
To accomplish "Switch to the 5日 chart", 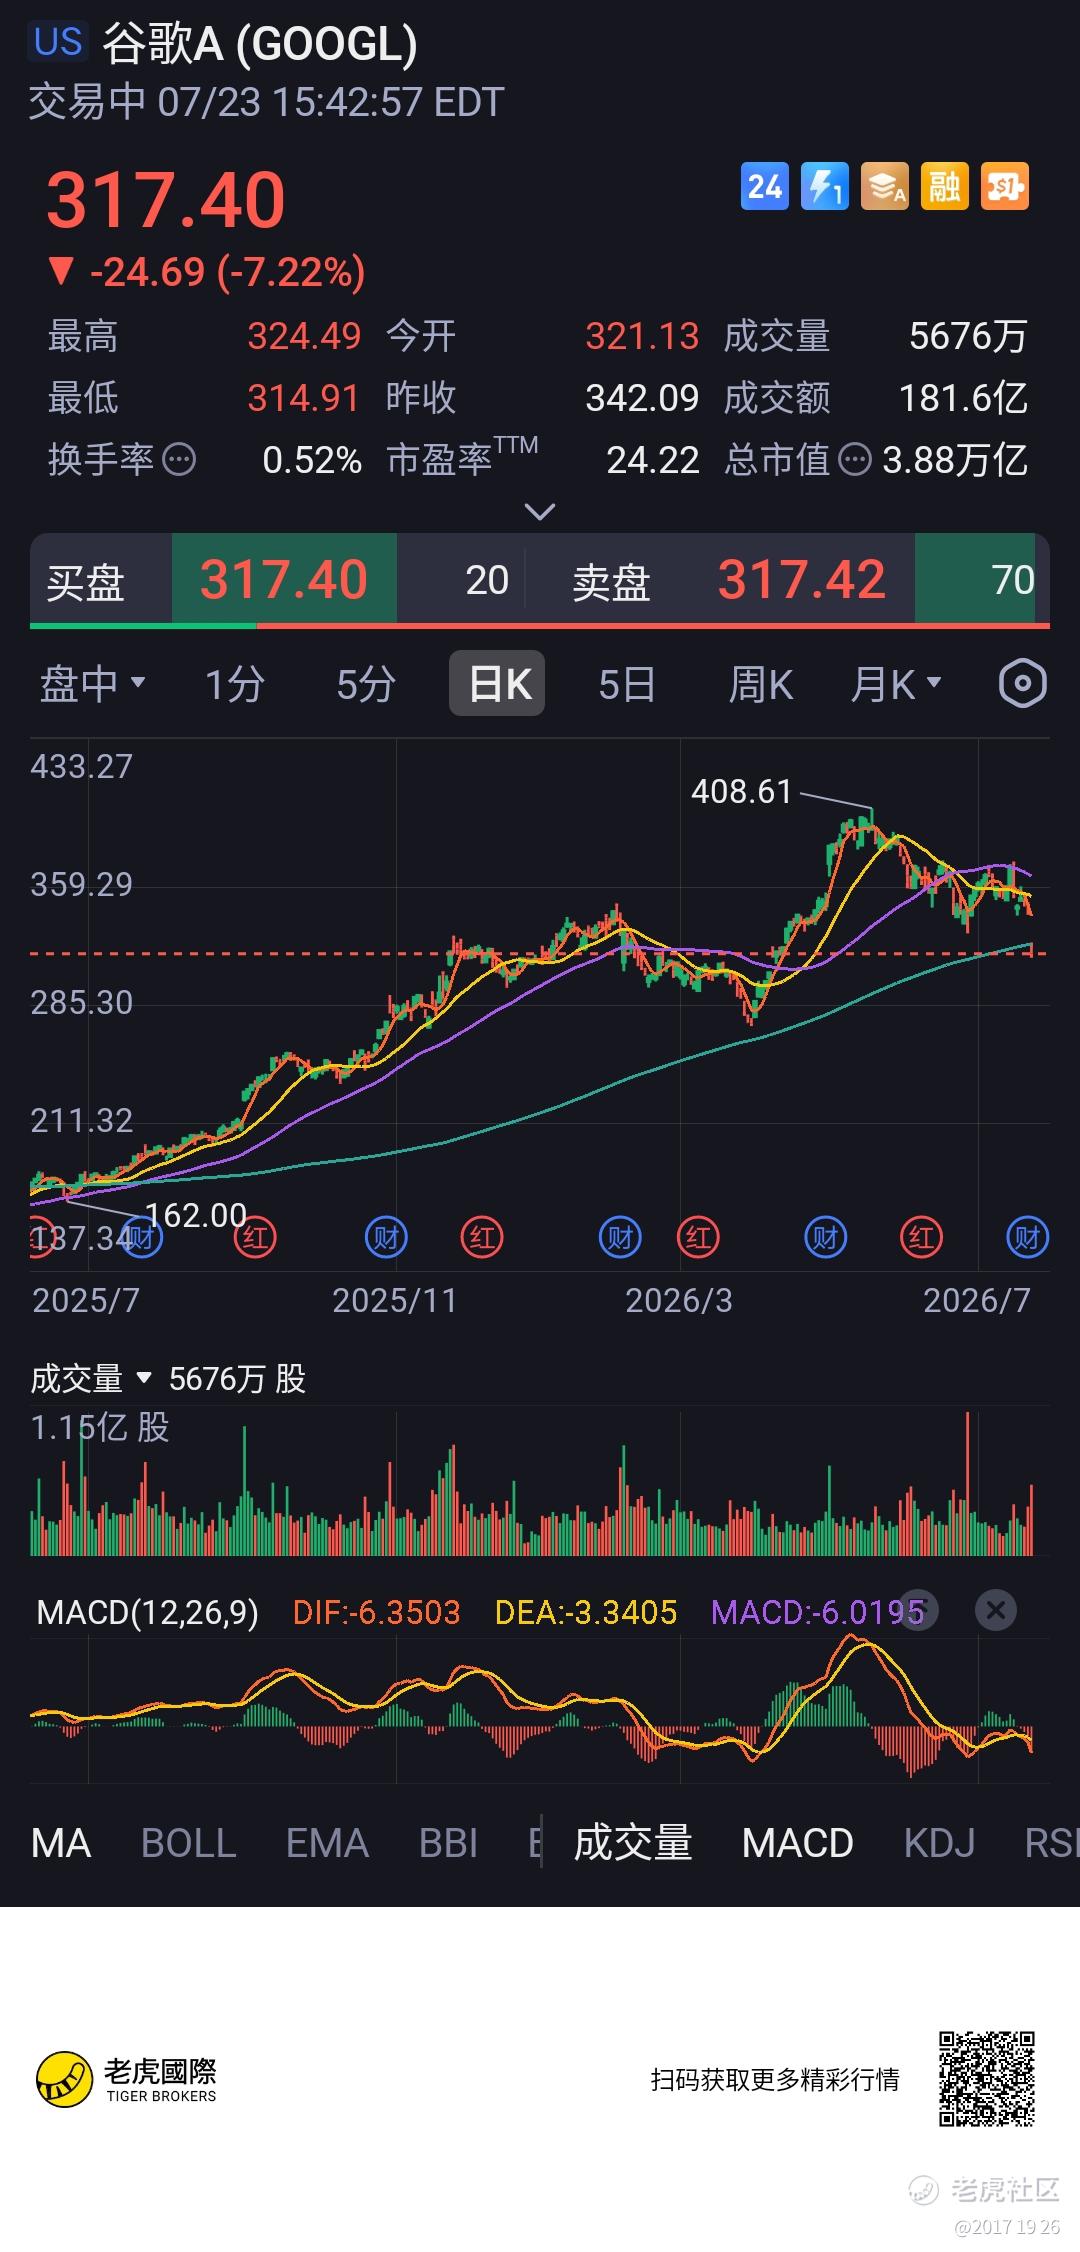I will [x=627, y=684].
